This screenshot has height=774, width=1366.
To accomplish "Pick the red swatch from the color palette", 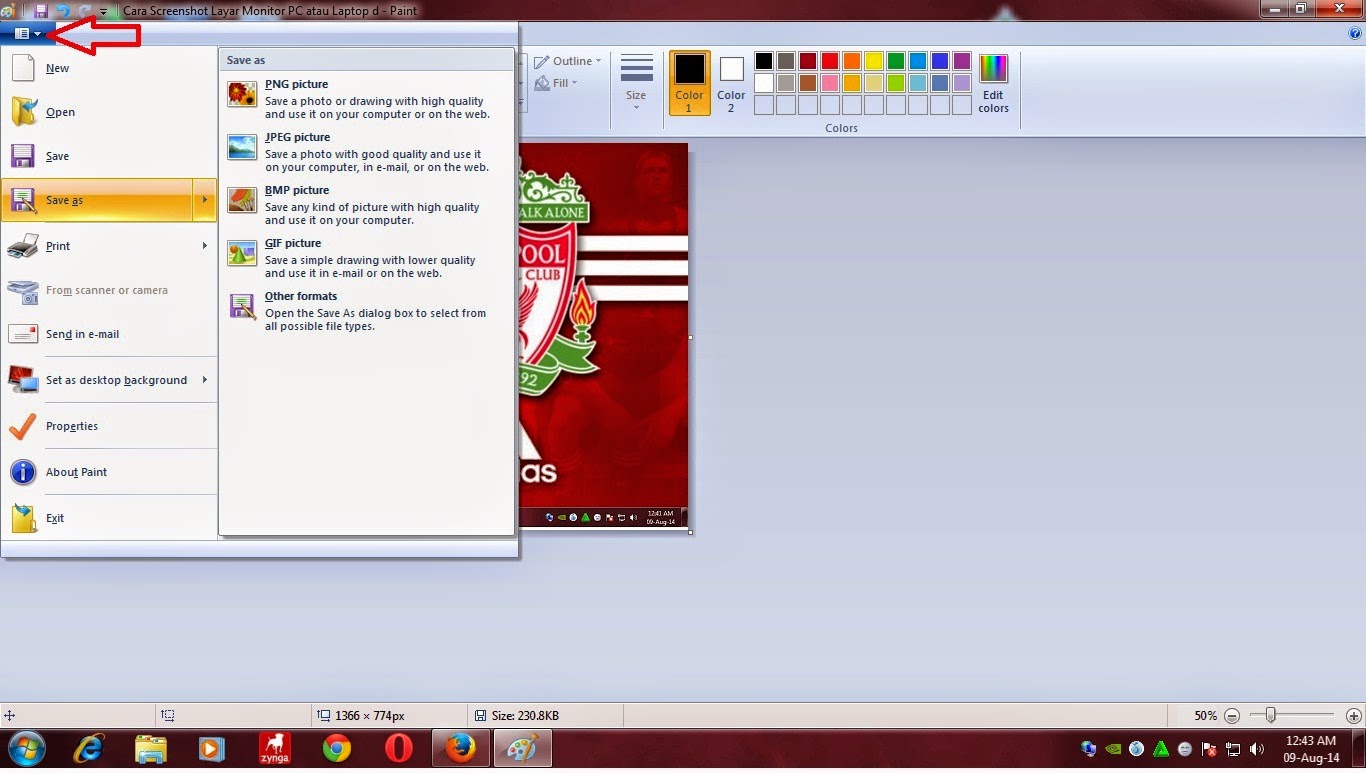I will pos(830,61).
